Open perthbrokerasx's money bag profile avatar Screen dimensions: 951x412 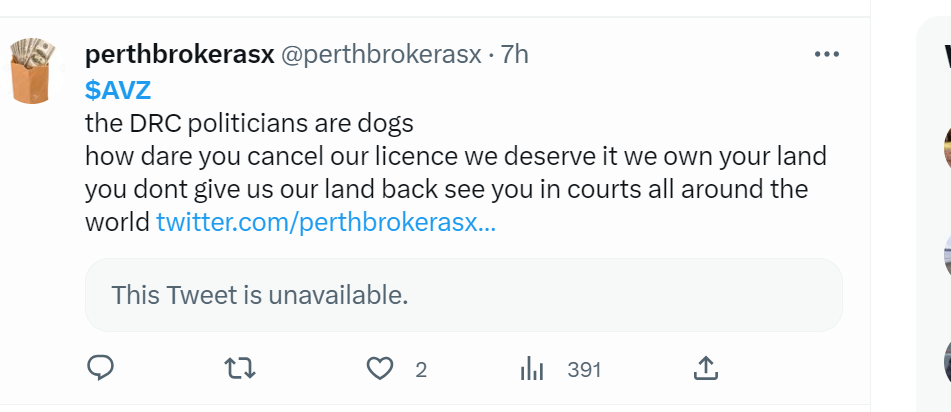(x=34, y=70)
